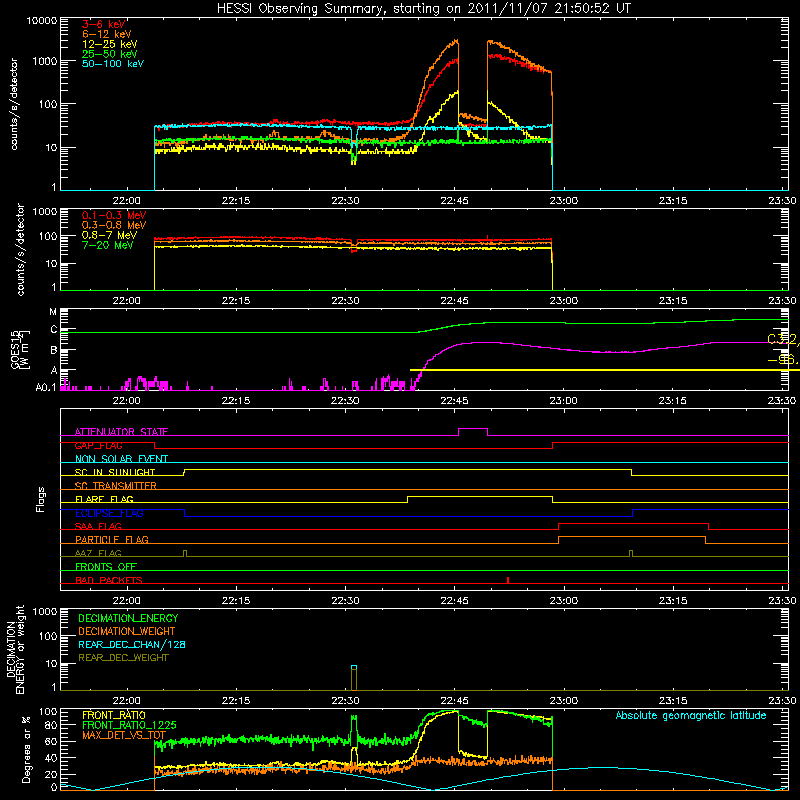Image resolution: width=800 pixels, height=800 pixels.
Task: Click the 10000 y-axis tick label
Action: click(42, 21)
